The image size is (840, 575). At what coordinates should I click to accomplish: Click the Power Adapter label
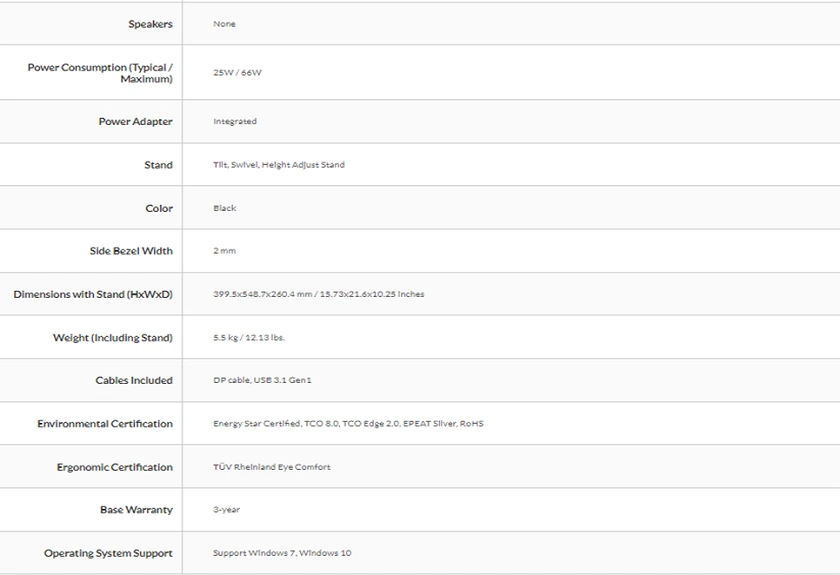coord(136,122)
